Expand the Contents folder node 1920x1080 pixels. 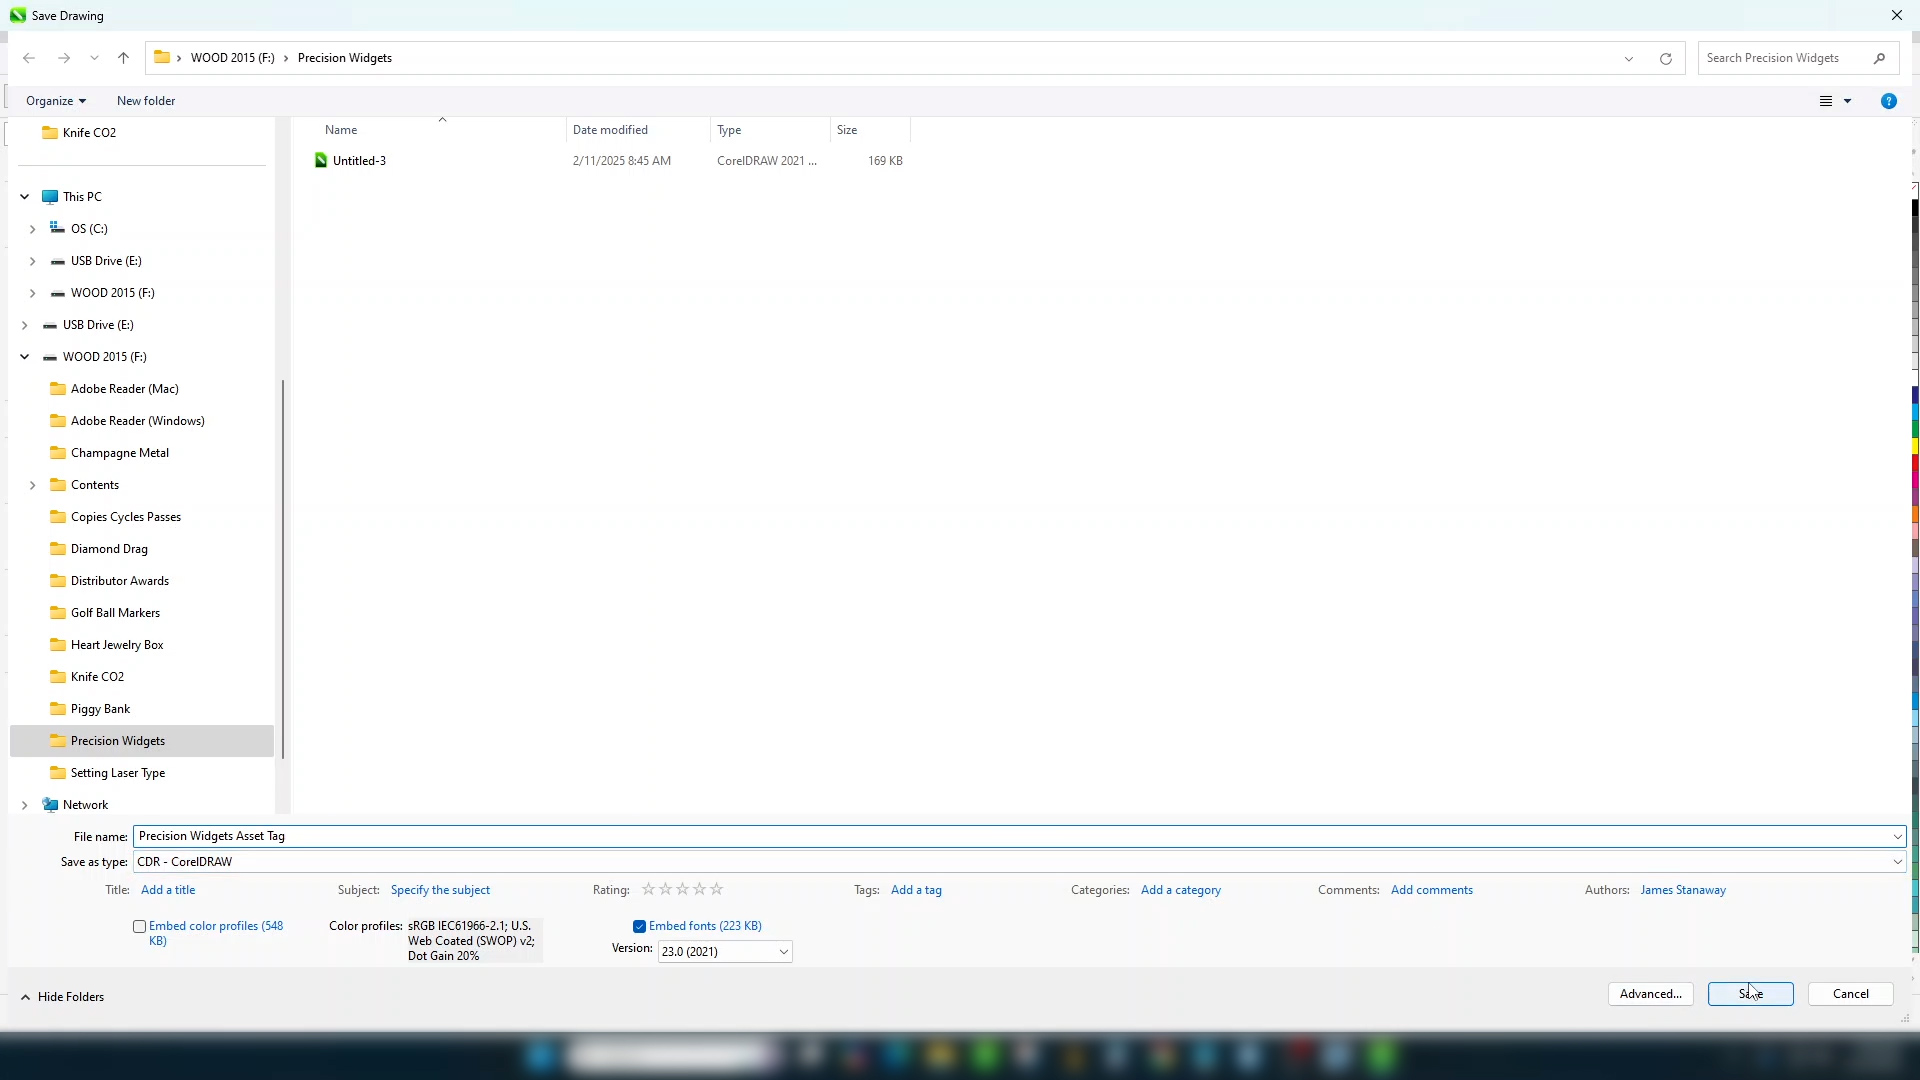tap(33, 485)
